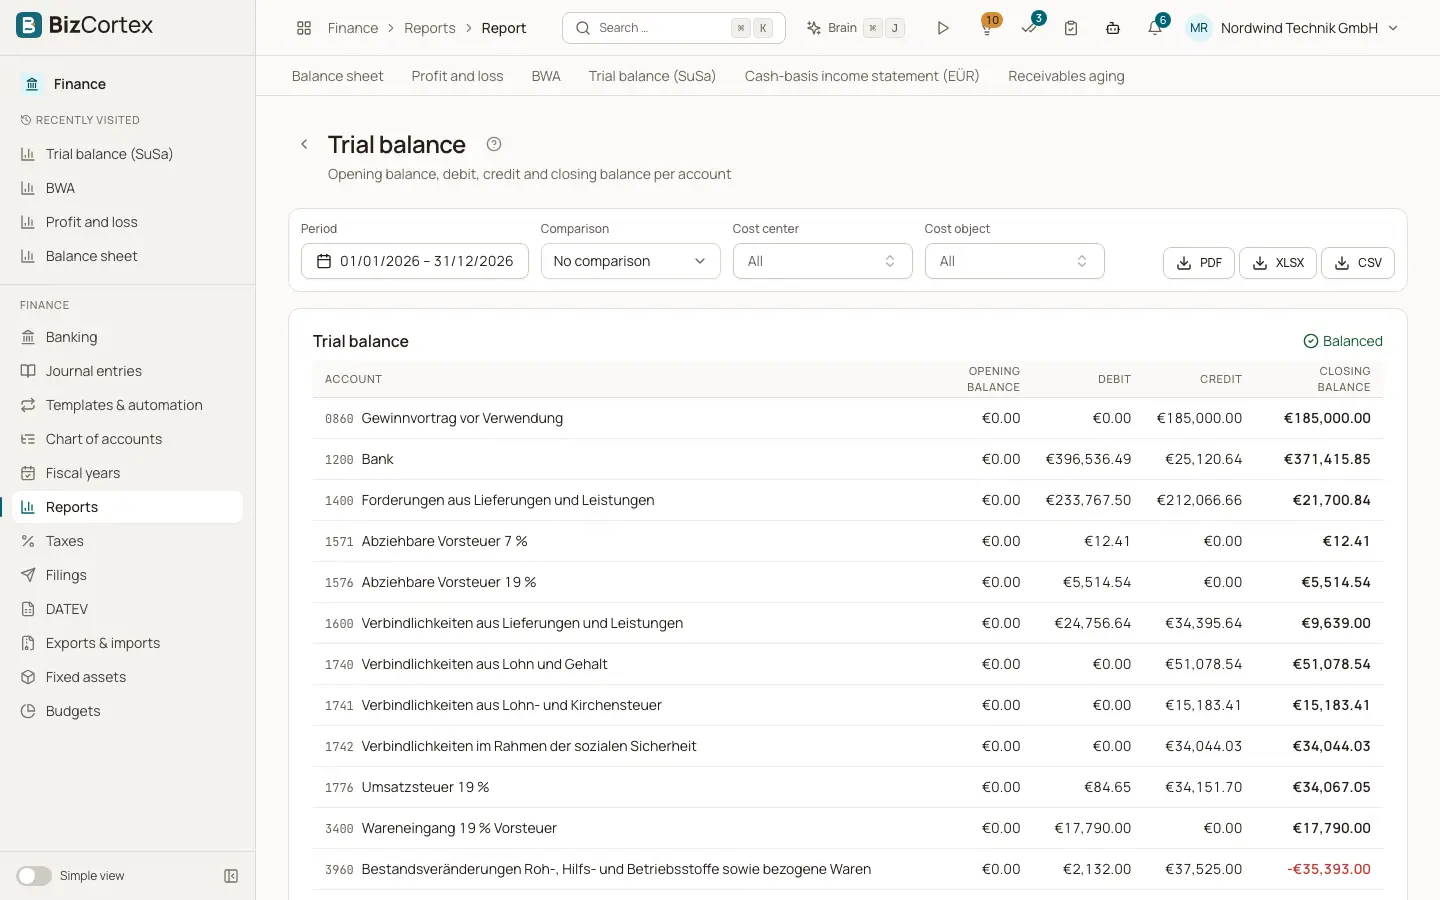Open the No comparison dropdown

tap(630, 261)
